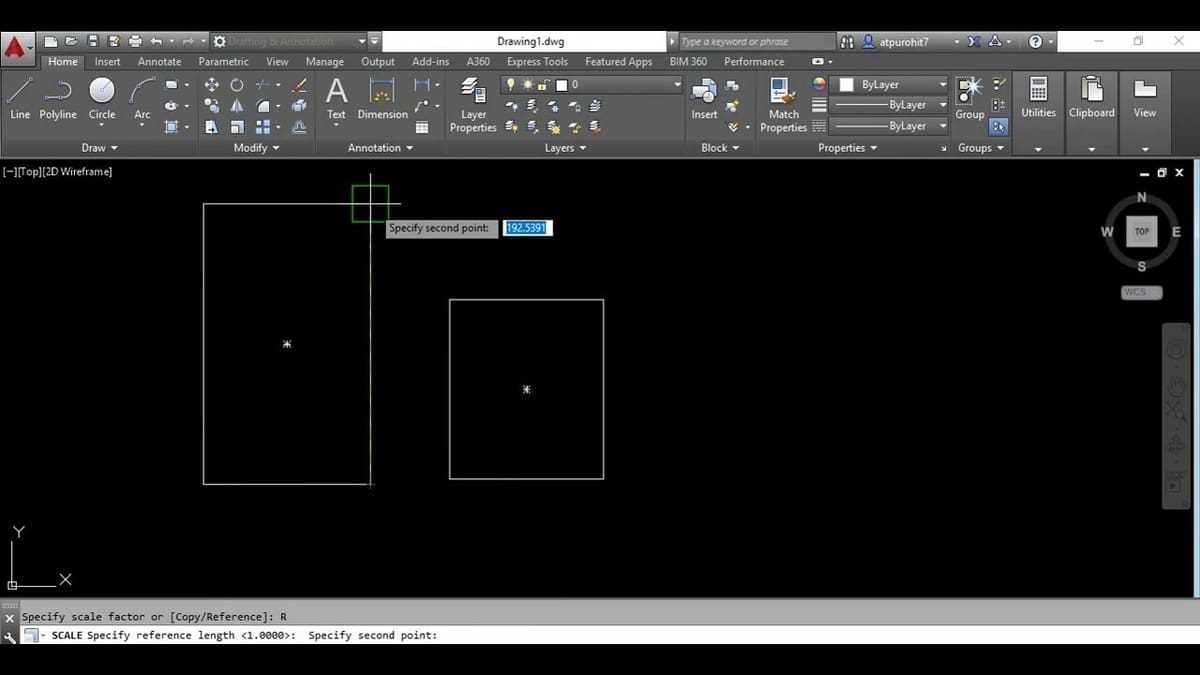Click the Scale tool icon
The width and height of the screenshot is (1200, 675).
click(237, 127)
